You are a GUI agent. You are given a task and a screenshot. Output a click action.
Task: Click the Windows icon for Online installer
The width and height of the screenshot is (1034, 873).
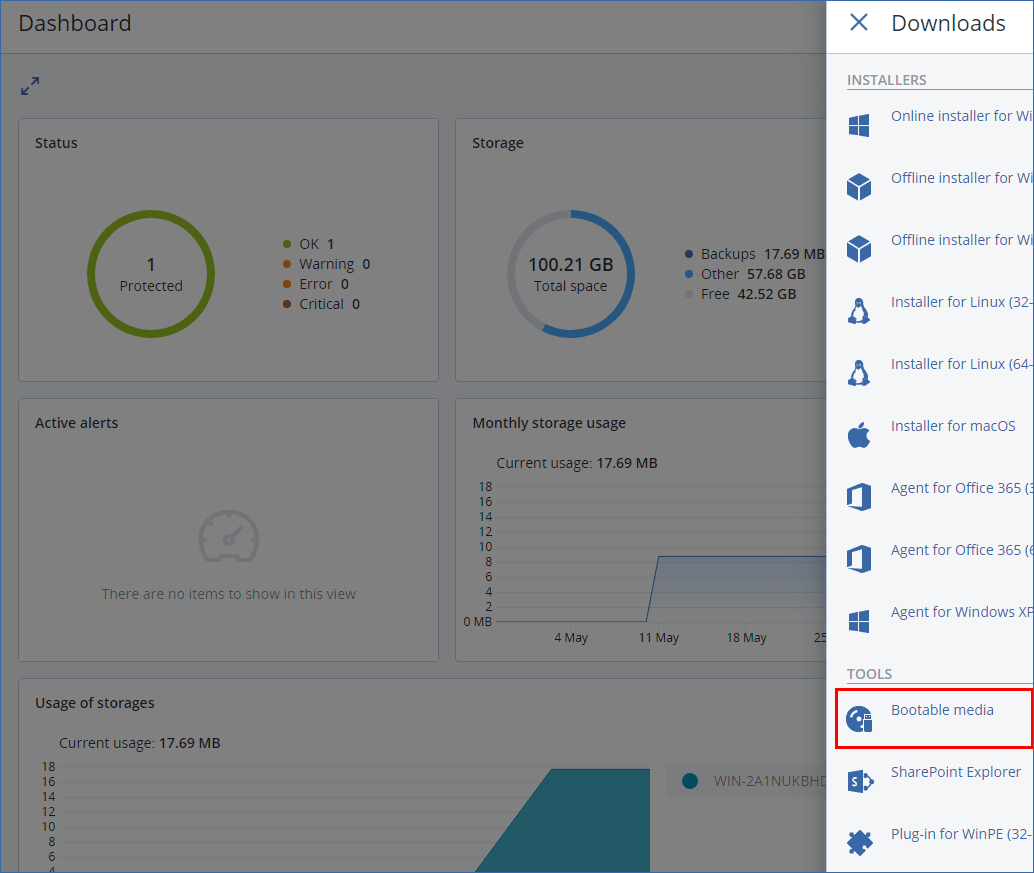point(858,125)
